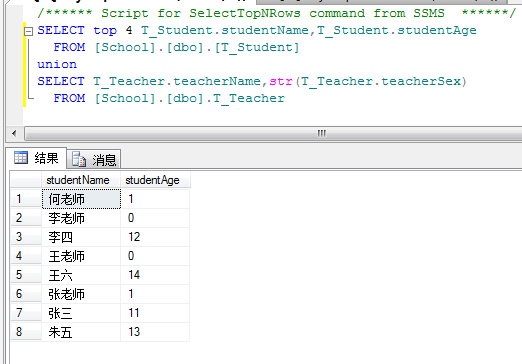
Task: Switch to the 结果 results tab
Action: (x=36, y=158)
